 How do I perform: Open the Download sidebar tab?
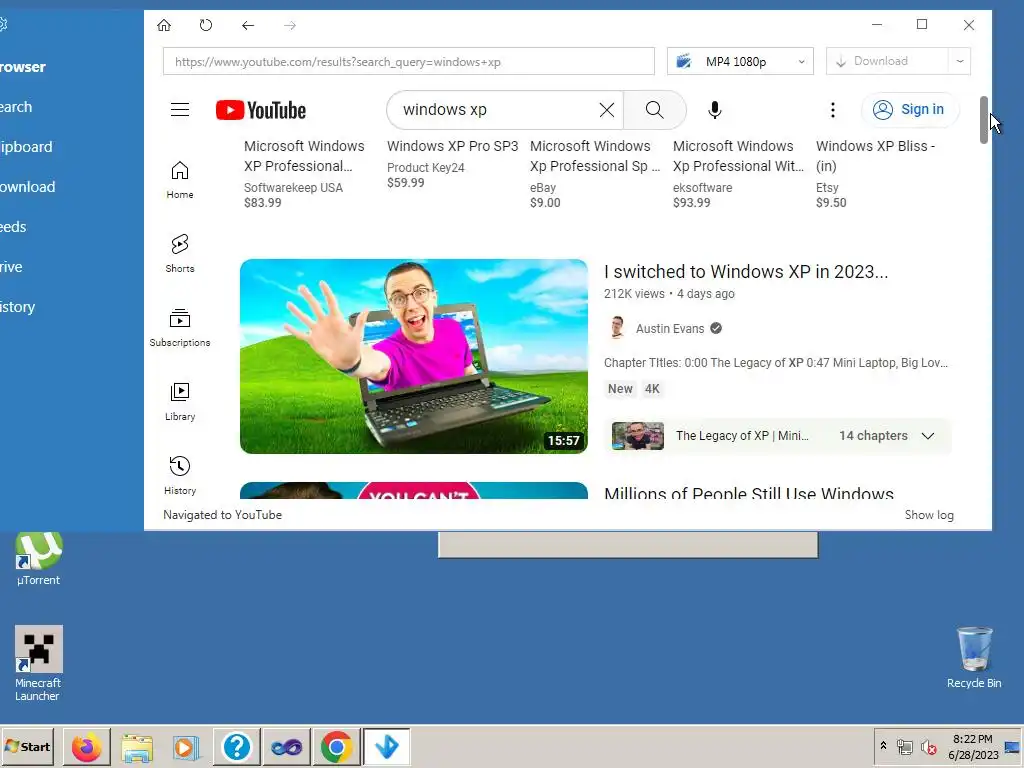(27, 187)
